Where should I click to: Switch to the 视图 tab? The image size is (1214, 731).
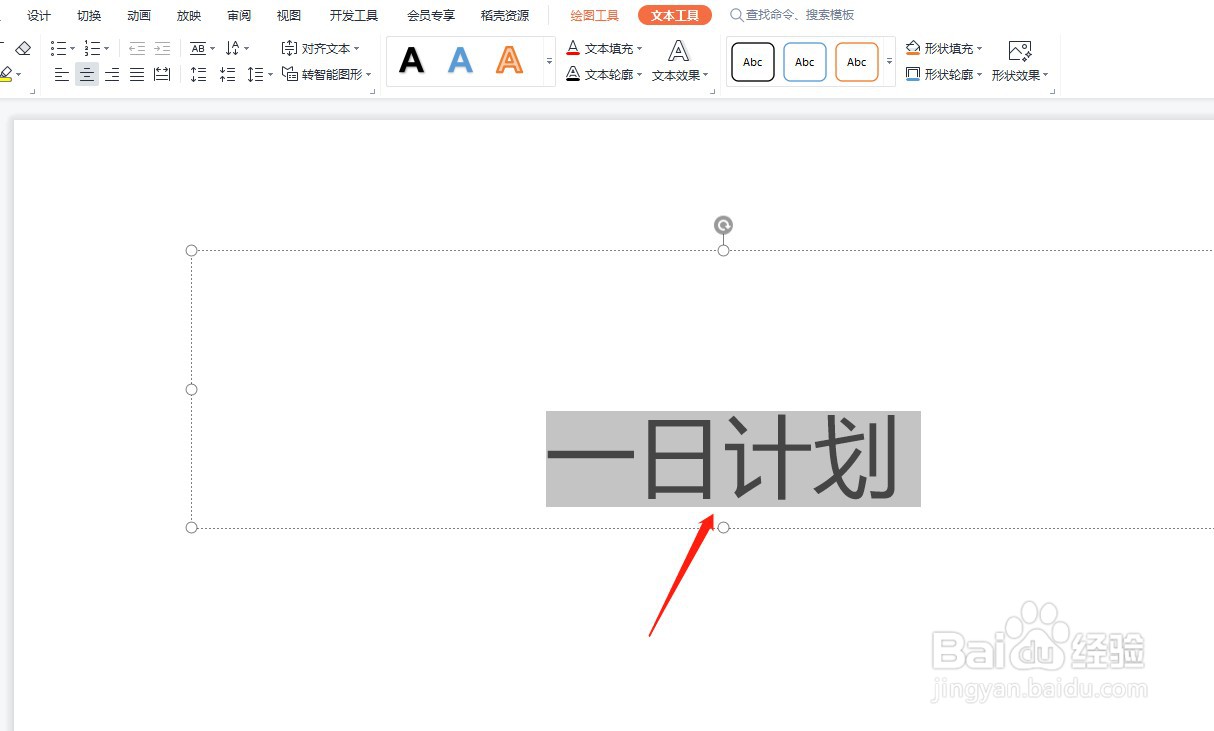(x=289, y=15)
